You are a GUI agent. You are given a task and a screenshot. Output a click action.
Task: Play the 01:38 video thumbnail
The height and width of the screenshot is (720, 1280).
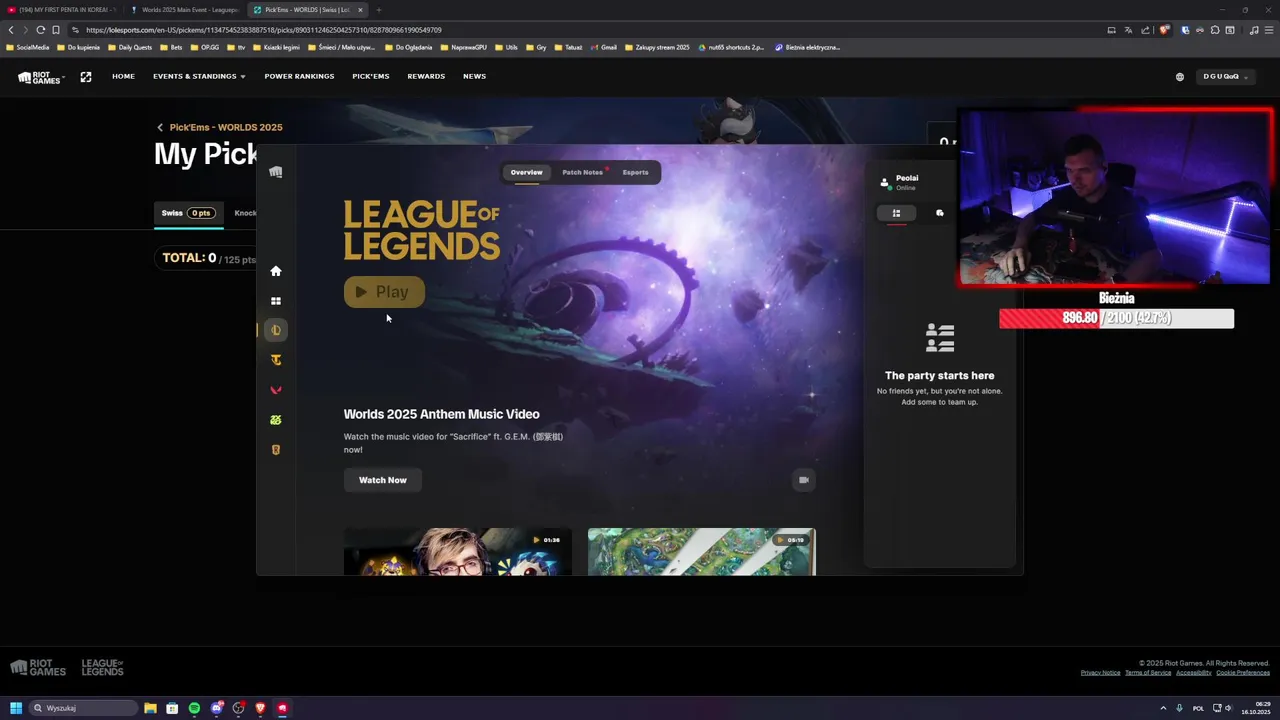click(x=458, y=551)
